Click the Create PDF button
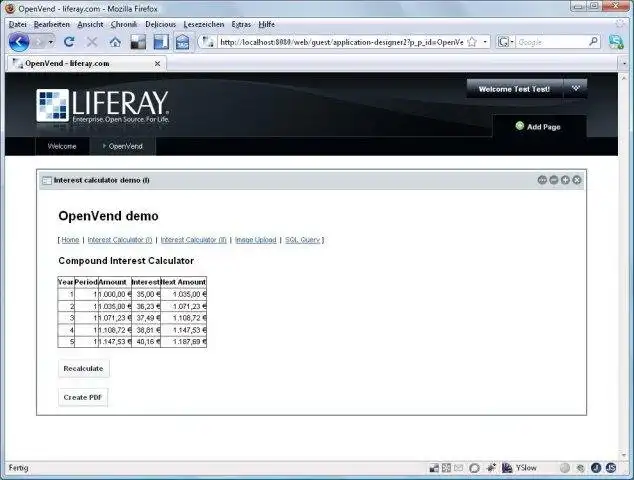The height and width of the screenshot is (480, 634). click(x=83, y=397)
